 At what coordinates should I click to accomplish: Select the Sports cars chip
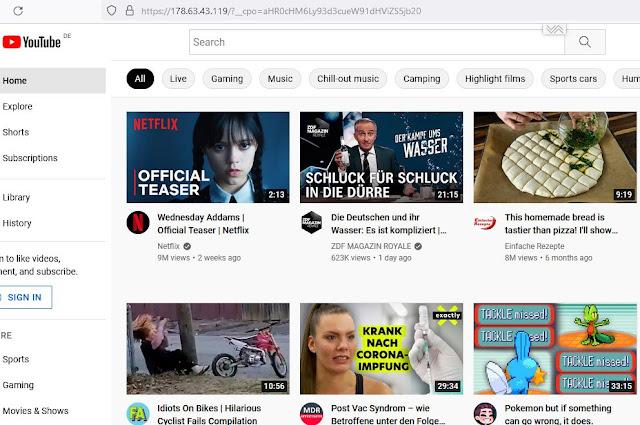(573, 79)
